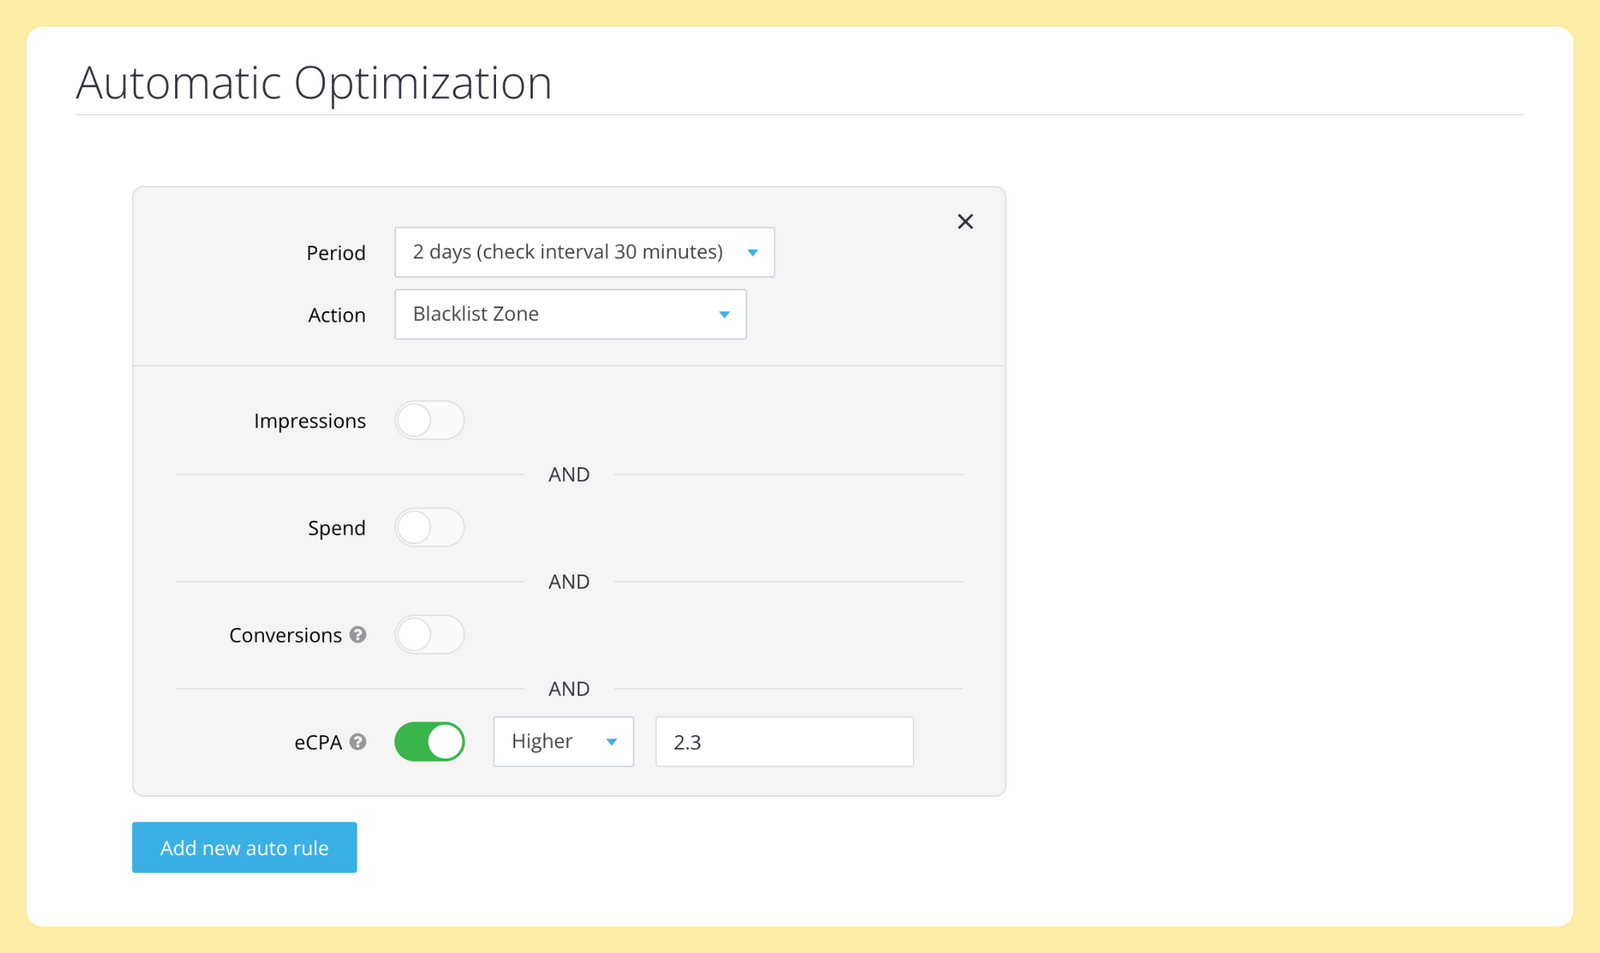Viewport: 1600px width, 953px height.
Task: Click the Period label
Action: coord(336,253)
